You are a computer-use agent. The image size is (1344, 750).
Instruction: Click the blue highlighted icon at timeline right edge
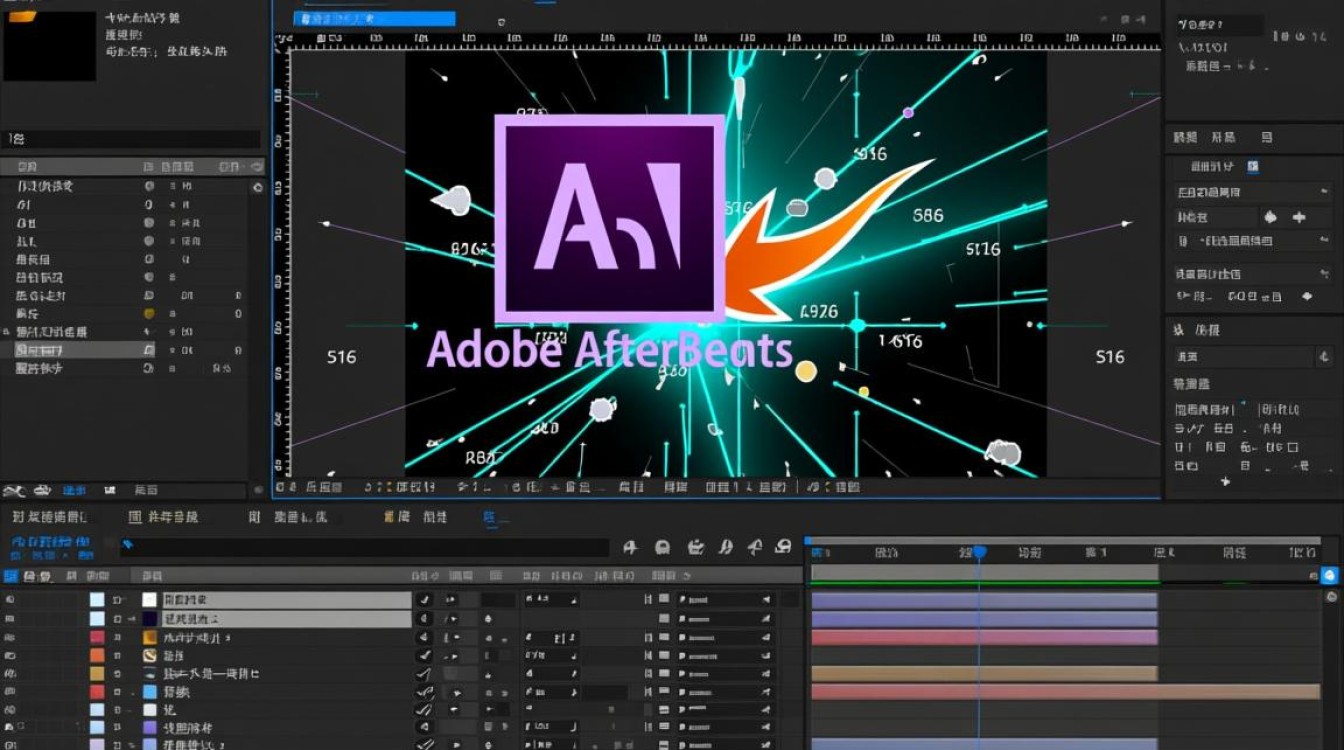pyautogui.click(x=1329, y=575)
